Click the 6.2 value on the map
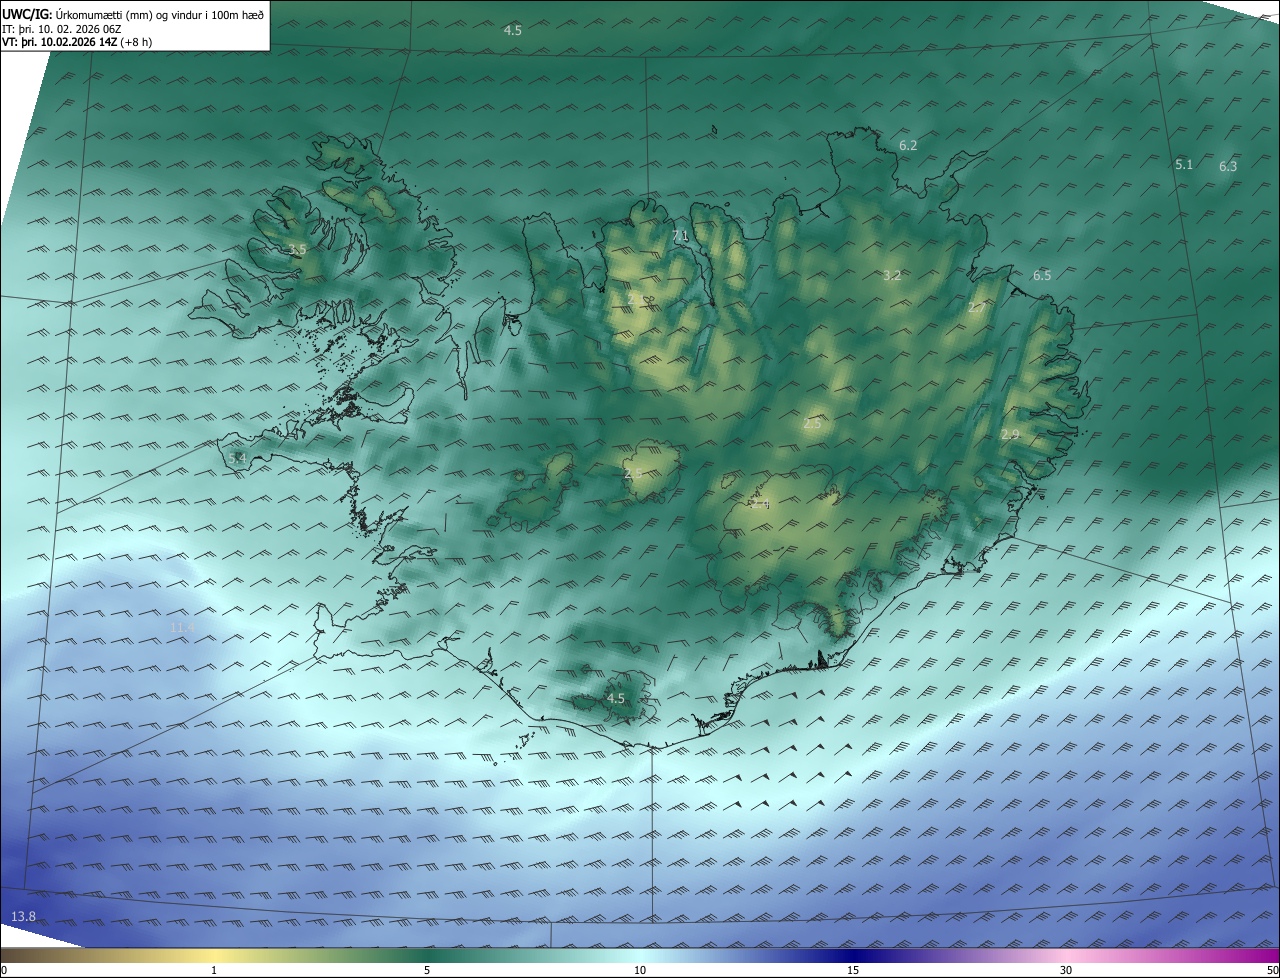This screenshot has height=978, width=1280. pyautogui.click(x=908, y=145)
